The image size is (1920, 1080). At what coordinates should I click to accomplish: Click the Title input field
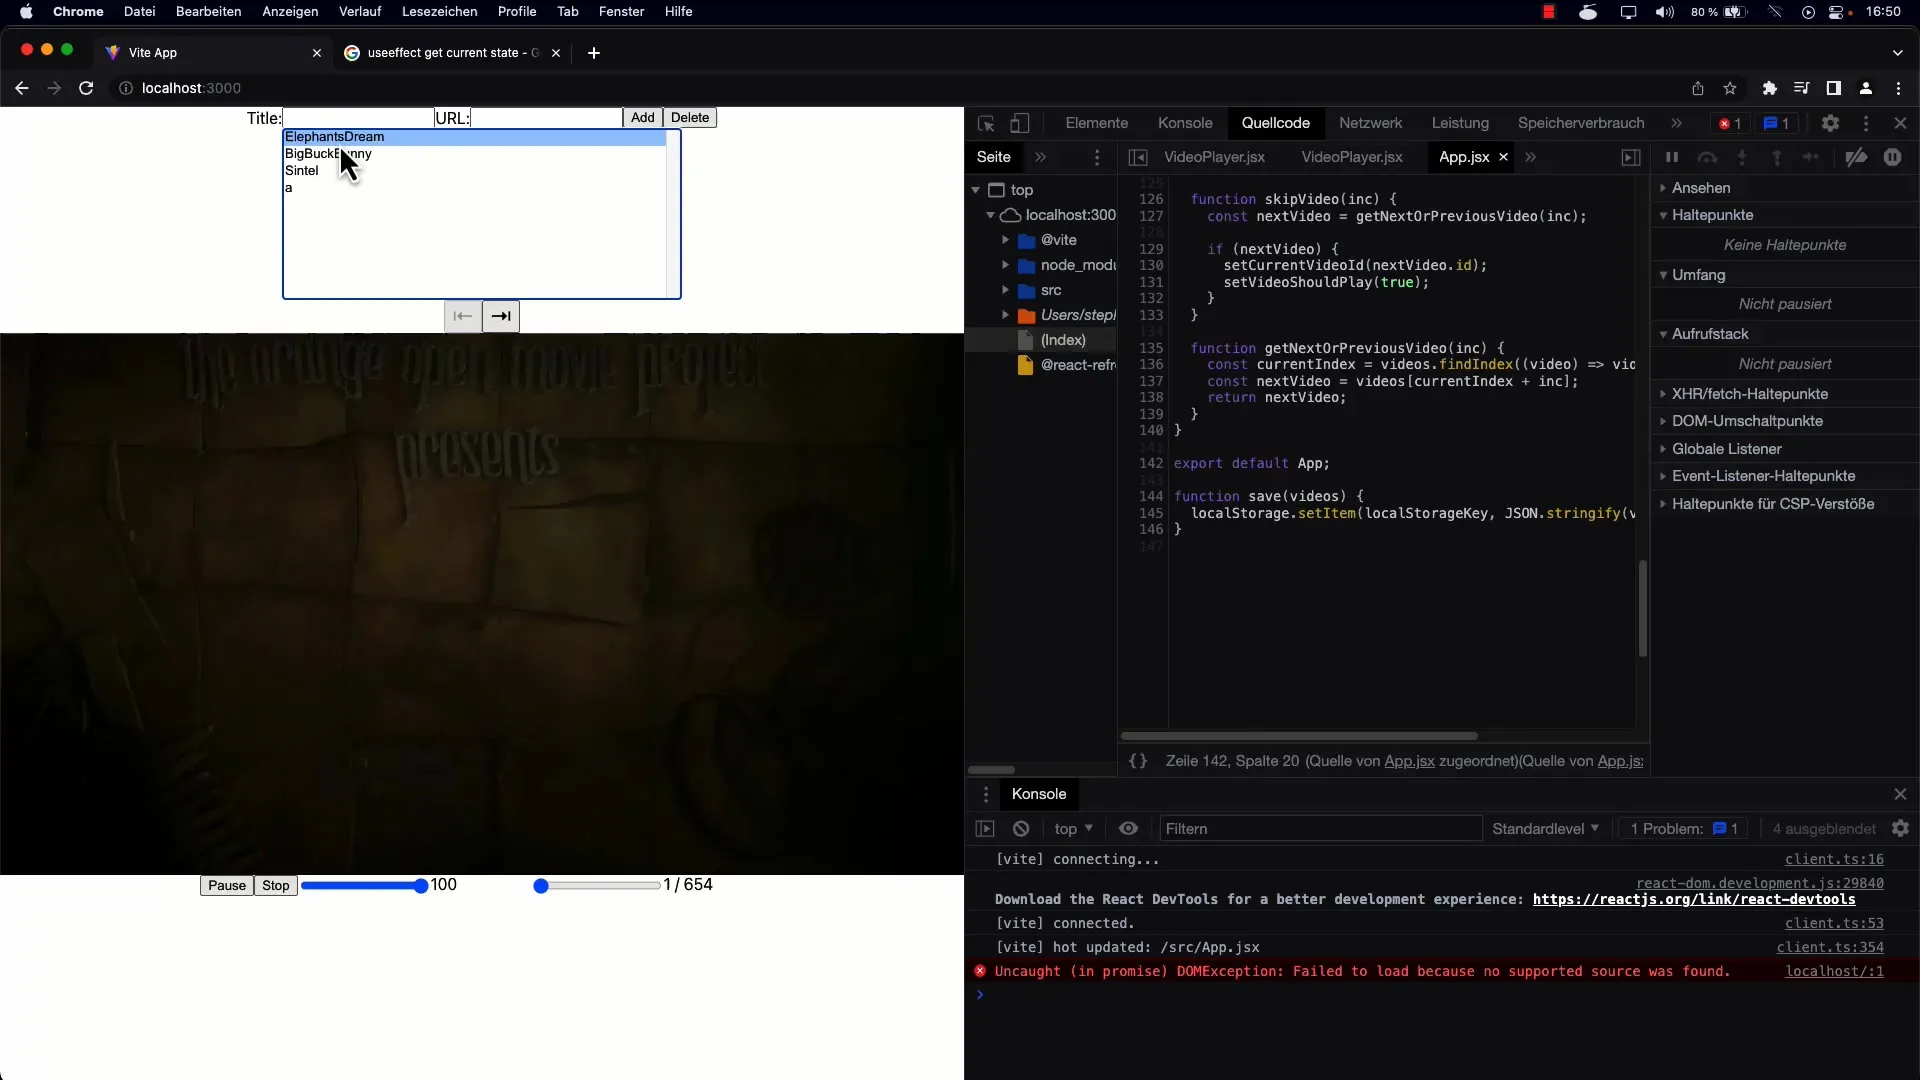(358, 118)
